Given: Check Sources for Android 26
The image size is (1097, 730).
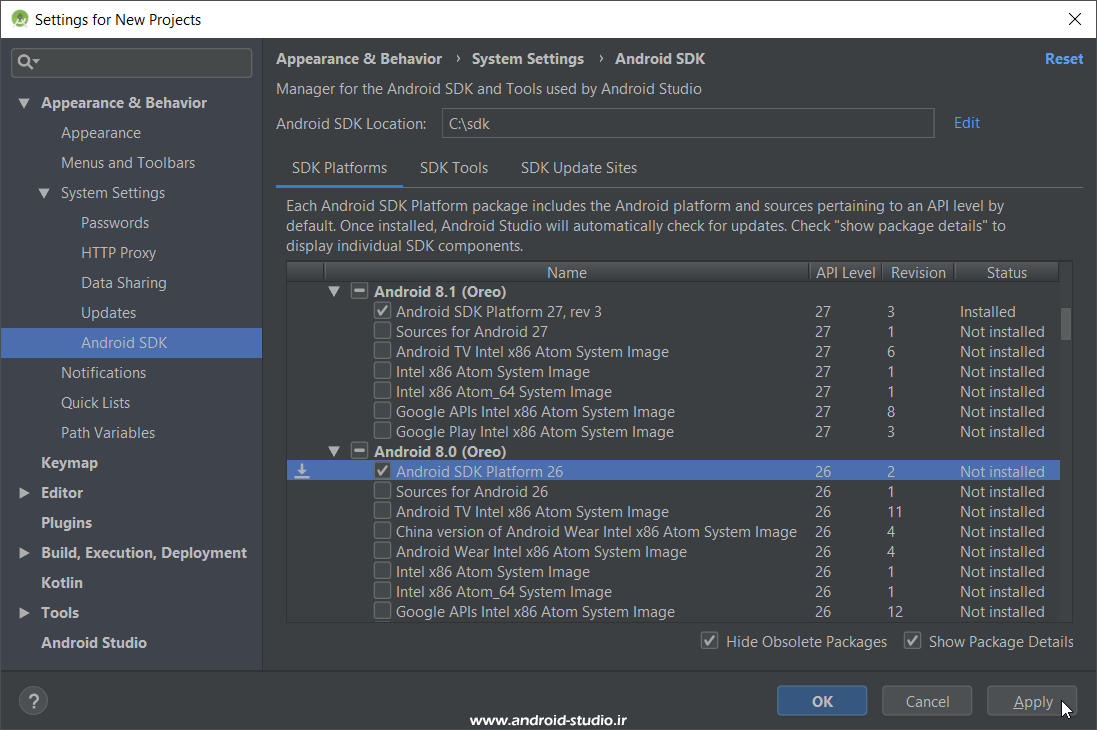Looking at the screenshot, I should click(382, 491).
